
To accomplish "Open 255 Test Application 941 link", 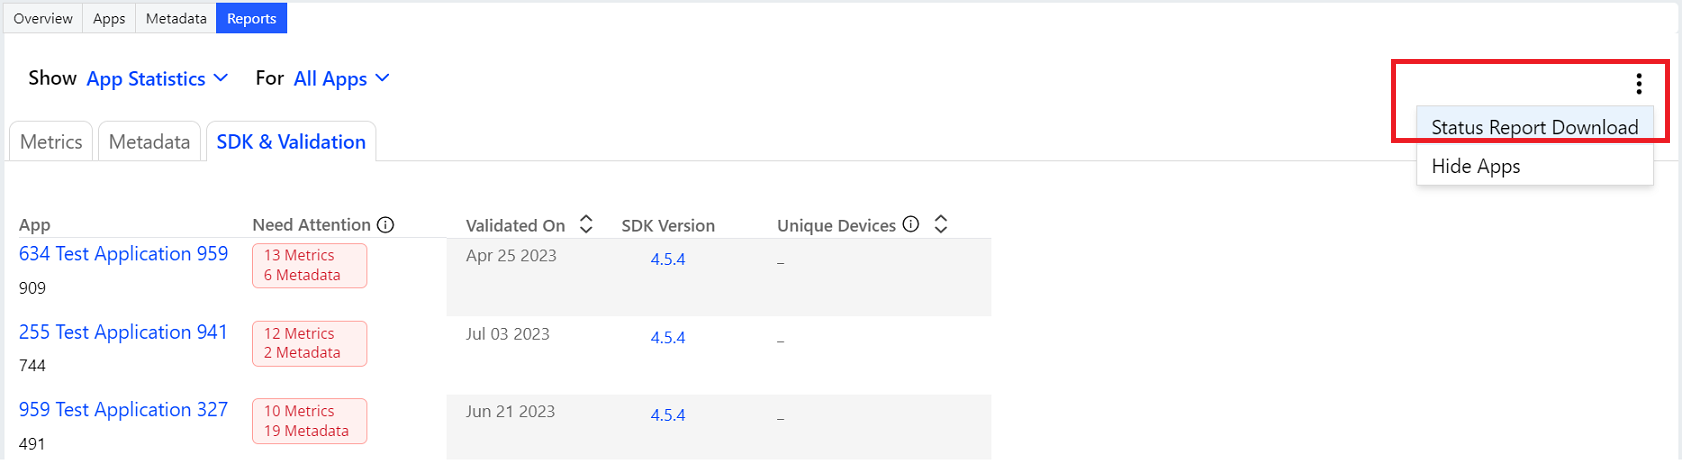I will click(123, 332).
